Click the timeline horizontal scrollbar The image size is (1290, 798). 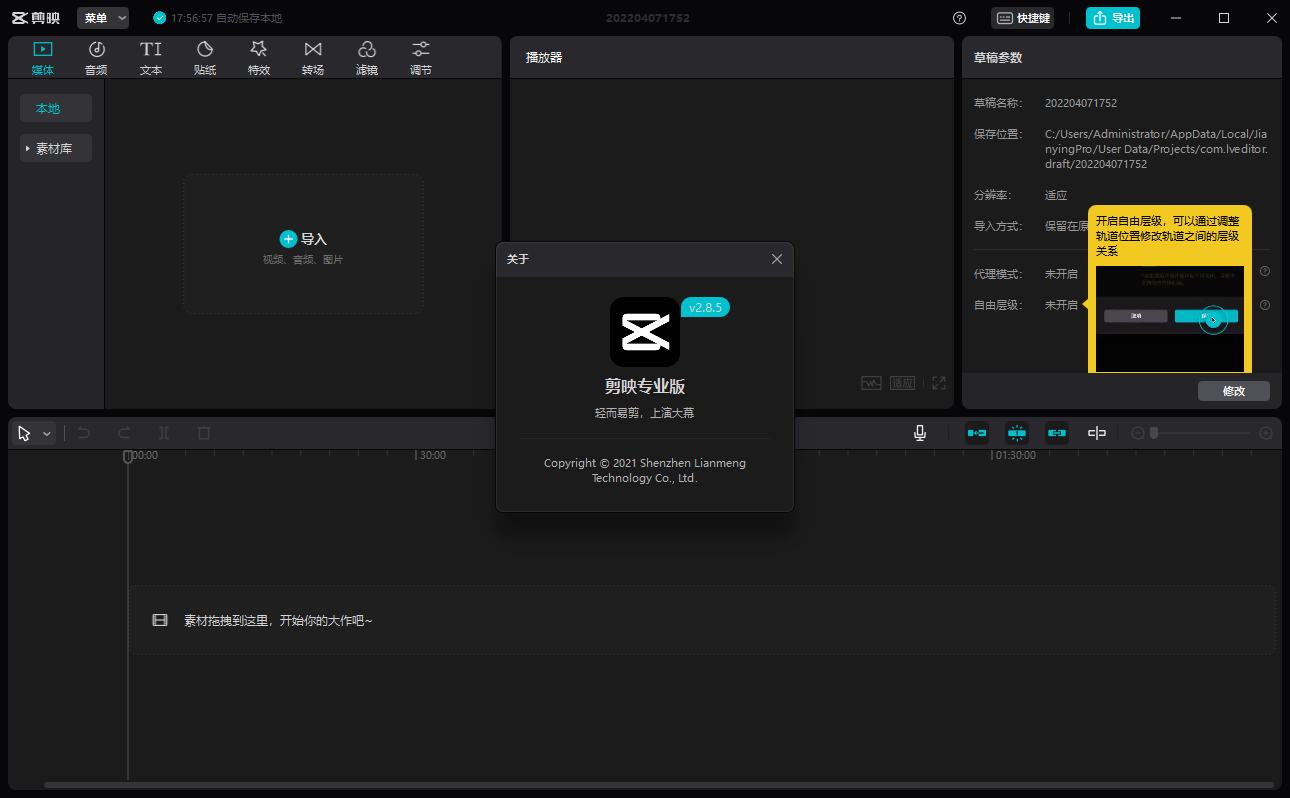tap(659, 785)
